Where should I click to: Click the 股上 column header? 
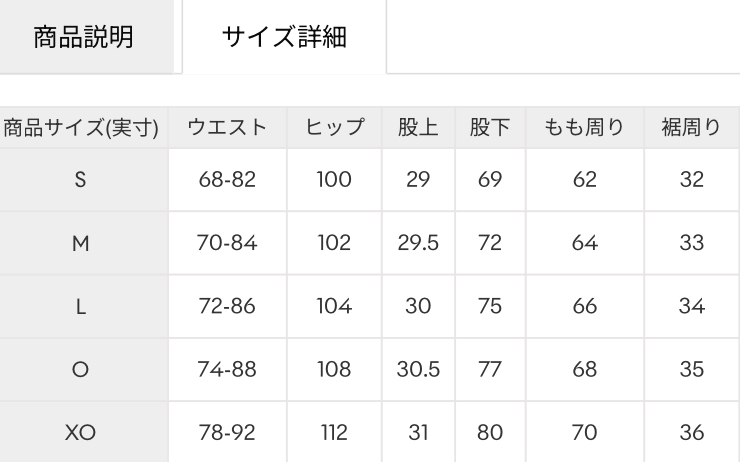[x=419, y=128]
